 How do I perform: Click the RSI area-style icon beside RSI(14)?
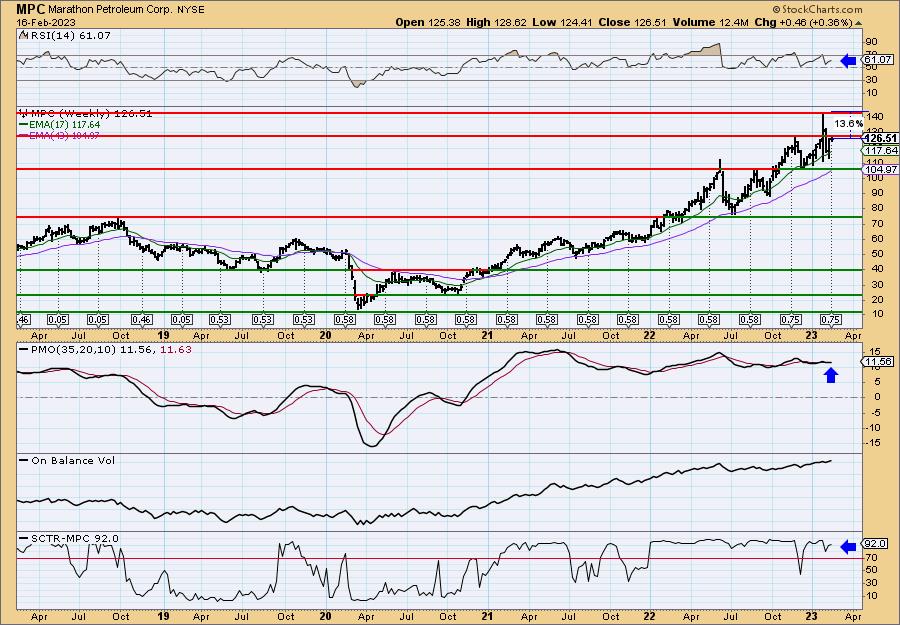click(x=23, y=35)
